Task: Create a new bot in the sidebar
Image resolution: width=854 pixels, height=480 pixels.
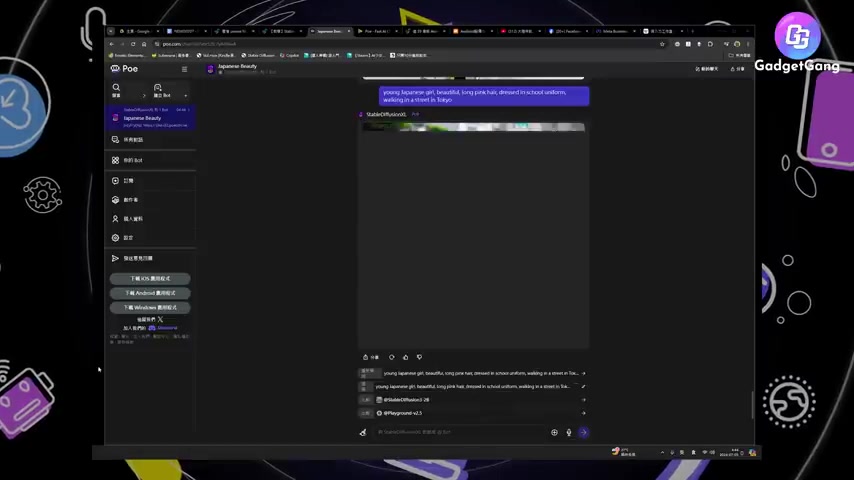Action: click(161, 90)
